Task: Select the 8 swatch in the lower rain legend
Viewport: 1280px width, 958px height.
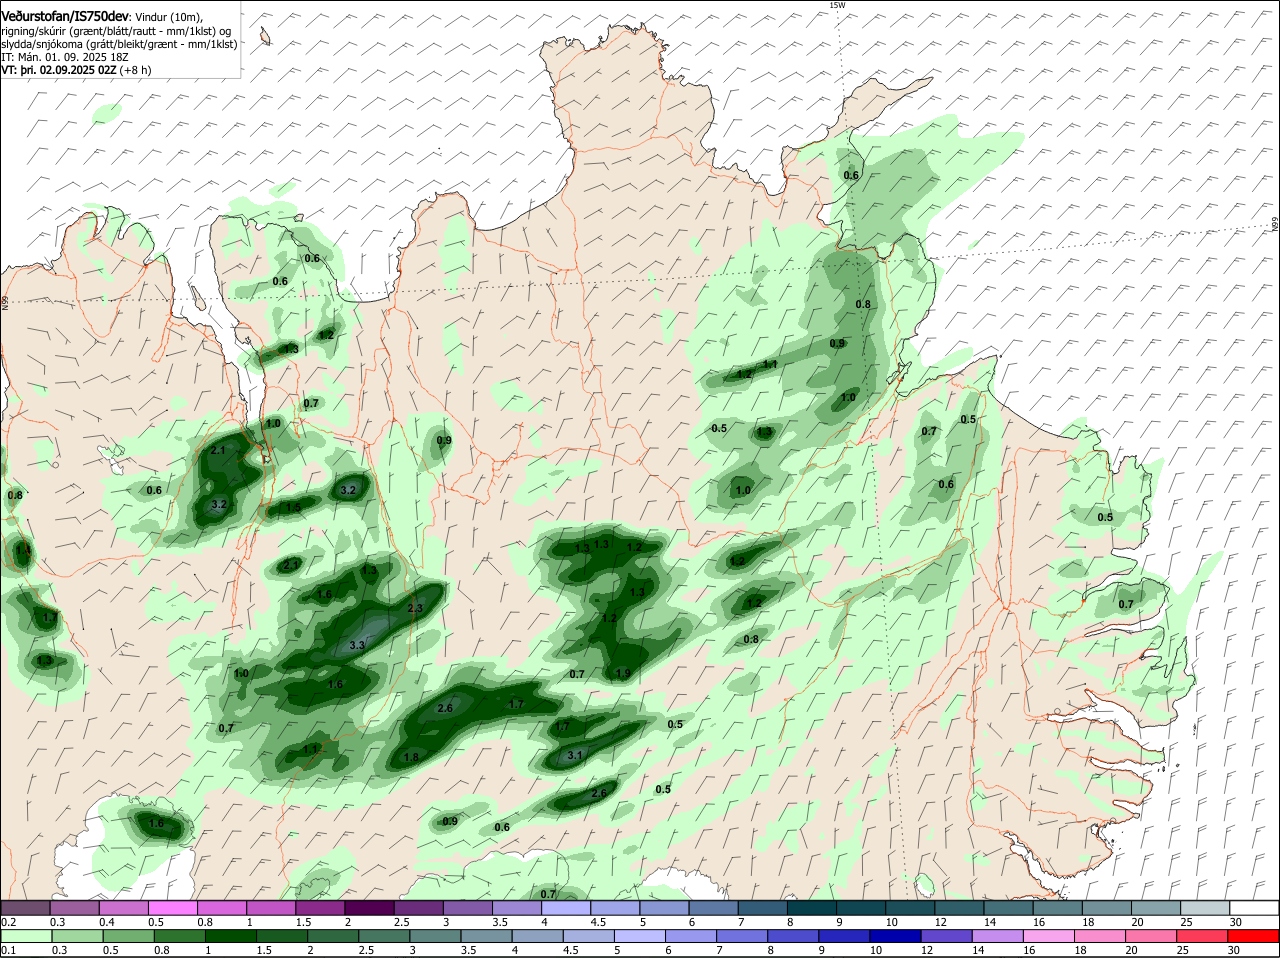Action: point(792,937)
